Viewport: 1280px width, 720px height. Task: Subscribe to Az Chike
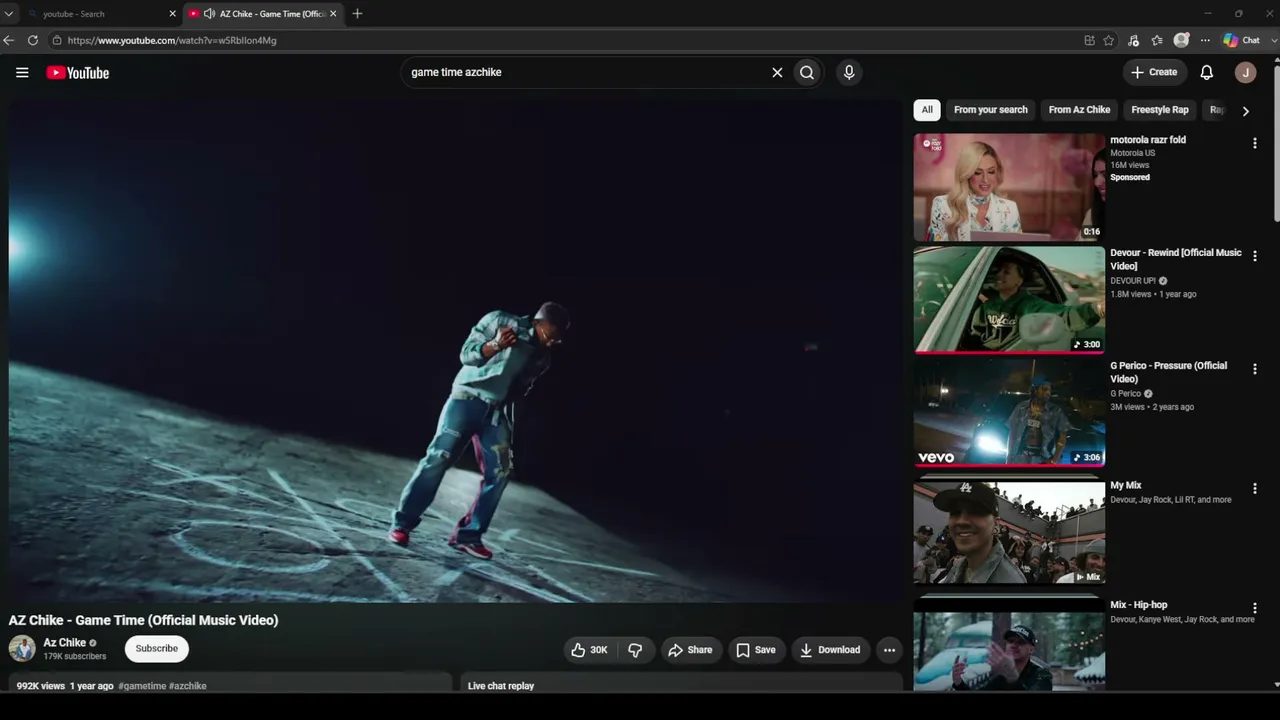(157, 649)
